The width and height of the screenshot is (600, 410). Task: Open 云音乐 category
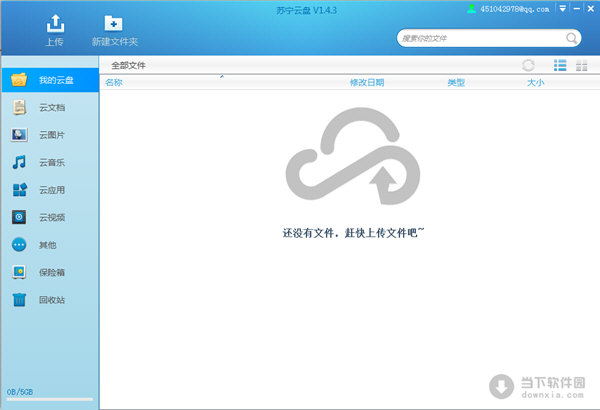tap(50, 162)
